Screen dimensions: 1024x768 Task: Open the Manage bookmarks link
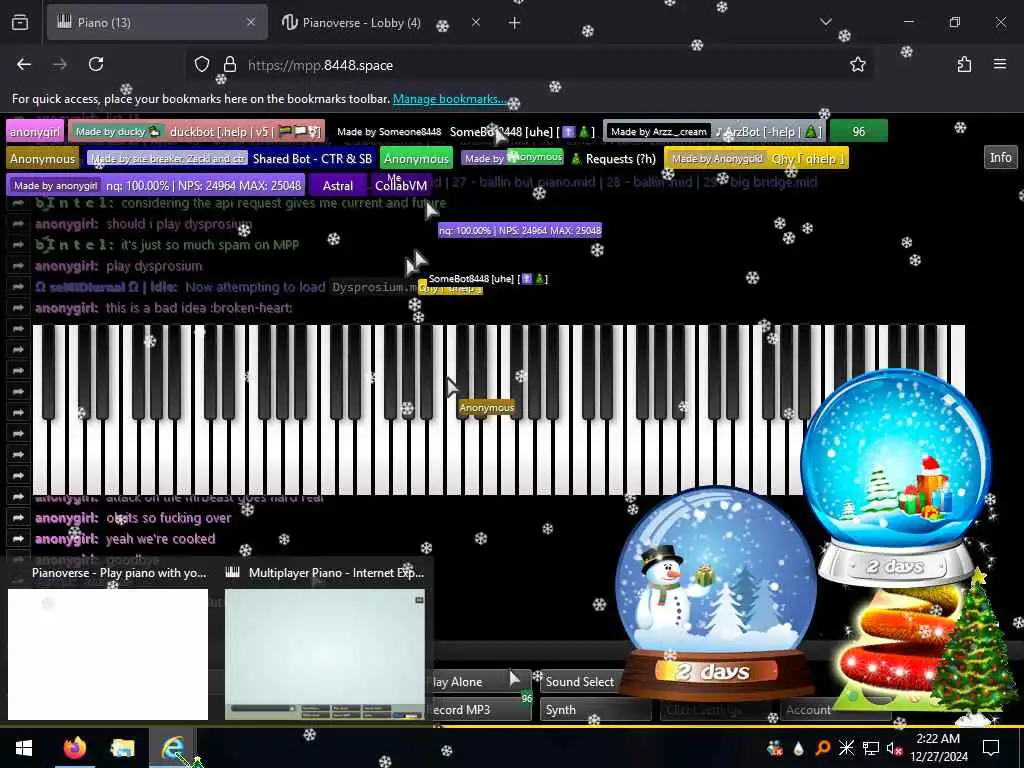449,99
